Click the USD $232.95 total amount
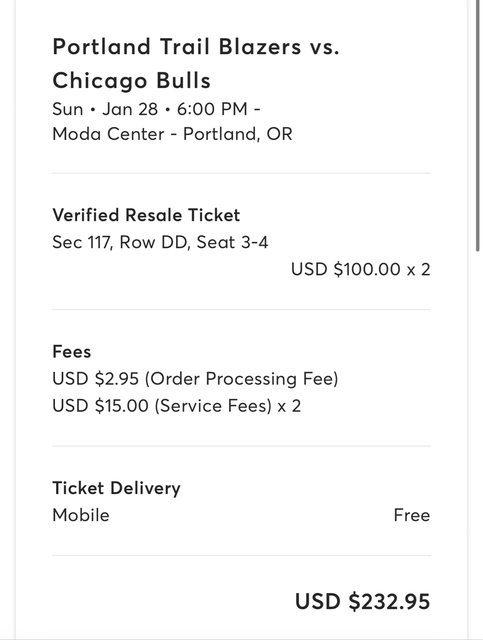The width and height of the screenshot is (483, 640). pyautogui.click(x=363, y=602)
